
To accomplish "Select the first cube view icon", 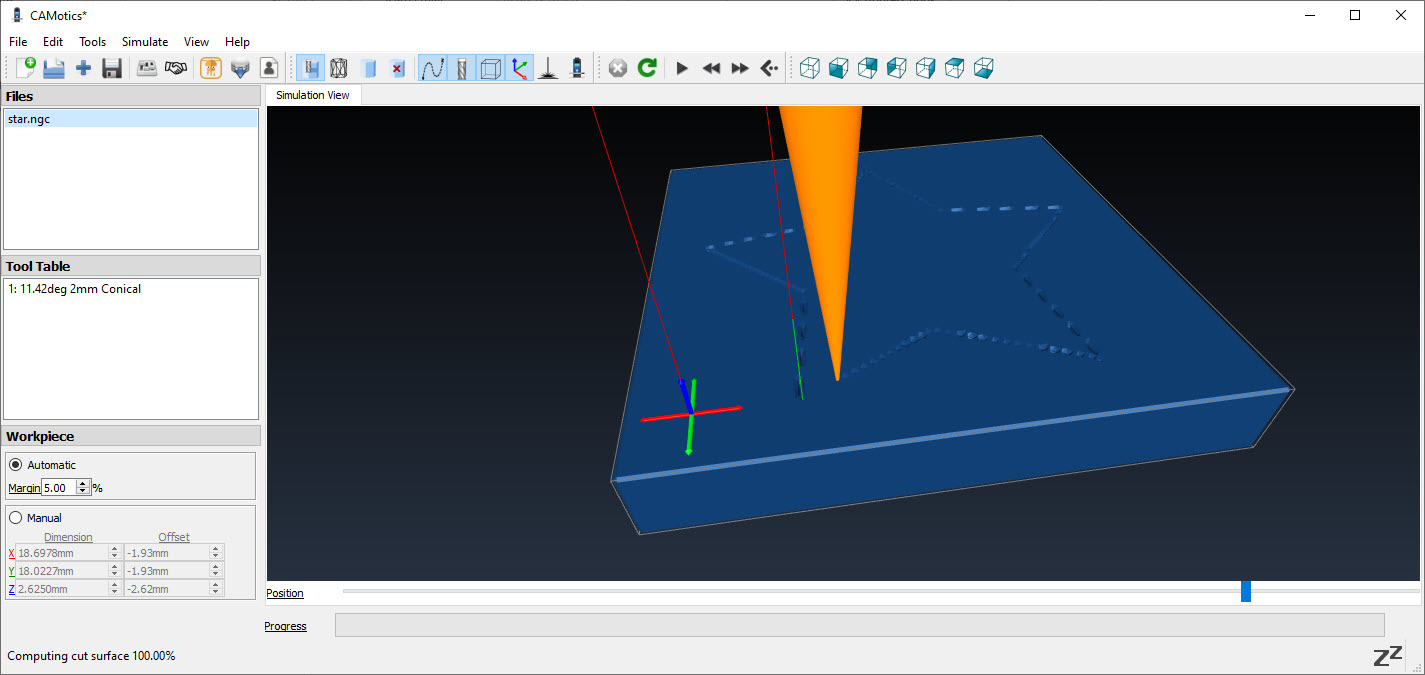I will coord(810,68).
